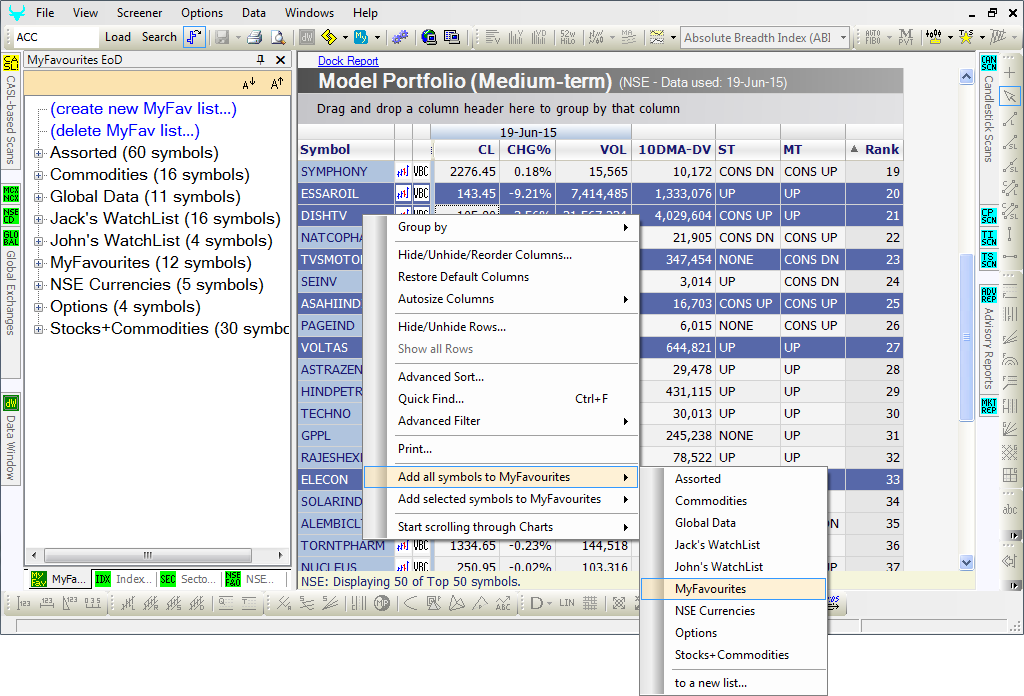Screen dimensions: 1024x696
Task: Click the 52w HiLo toolbar icon
Action: 568,37
